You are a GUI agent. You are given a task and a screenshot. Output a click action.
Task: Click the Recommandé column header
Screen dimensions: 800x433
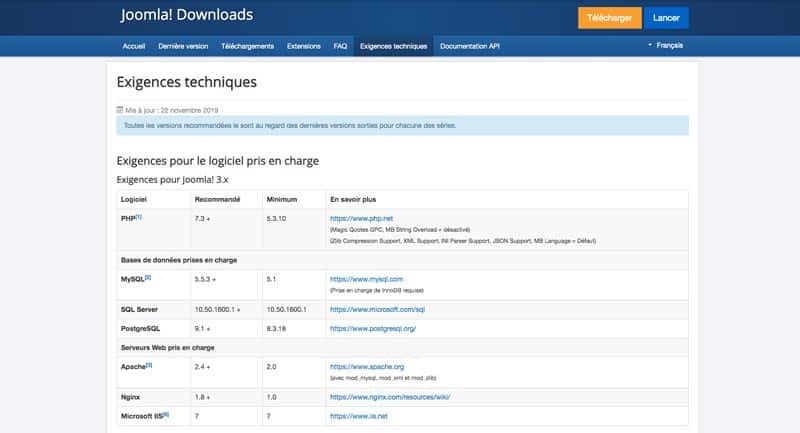point(217,199)
